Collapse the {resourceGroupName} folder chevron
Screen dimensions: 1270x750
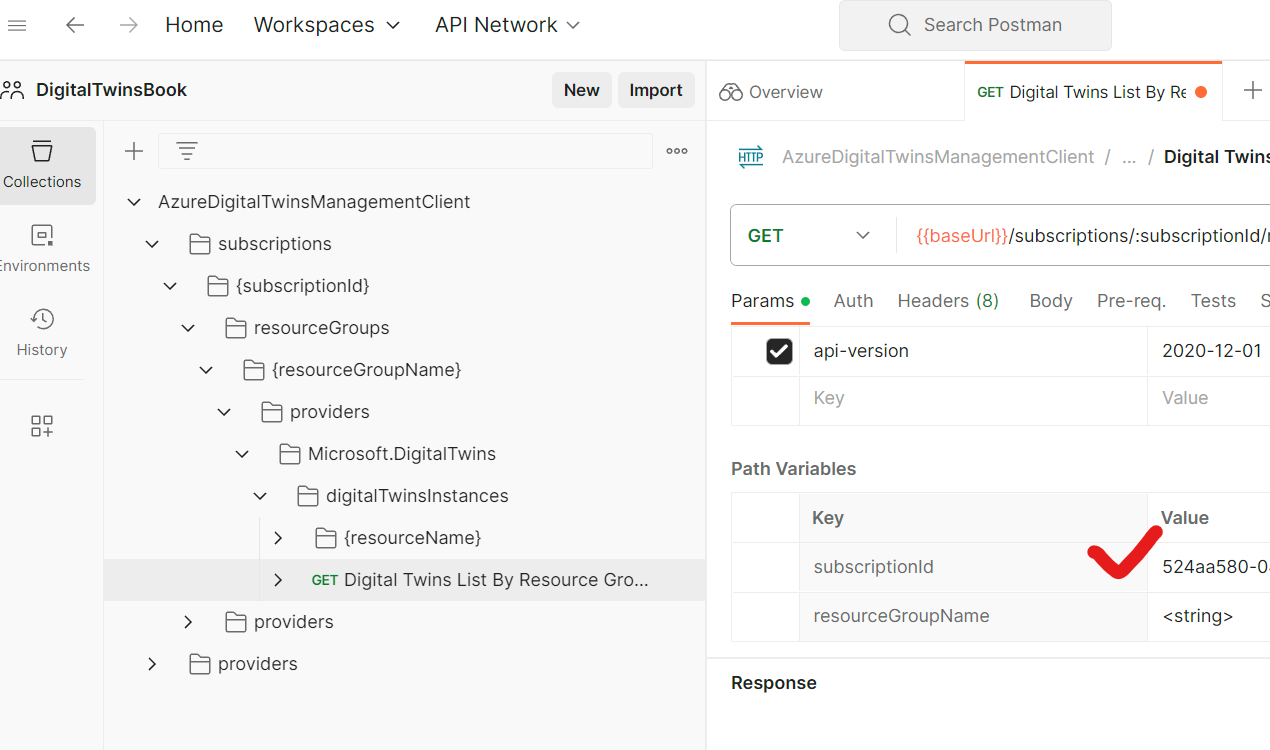(206, 370)
